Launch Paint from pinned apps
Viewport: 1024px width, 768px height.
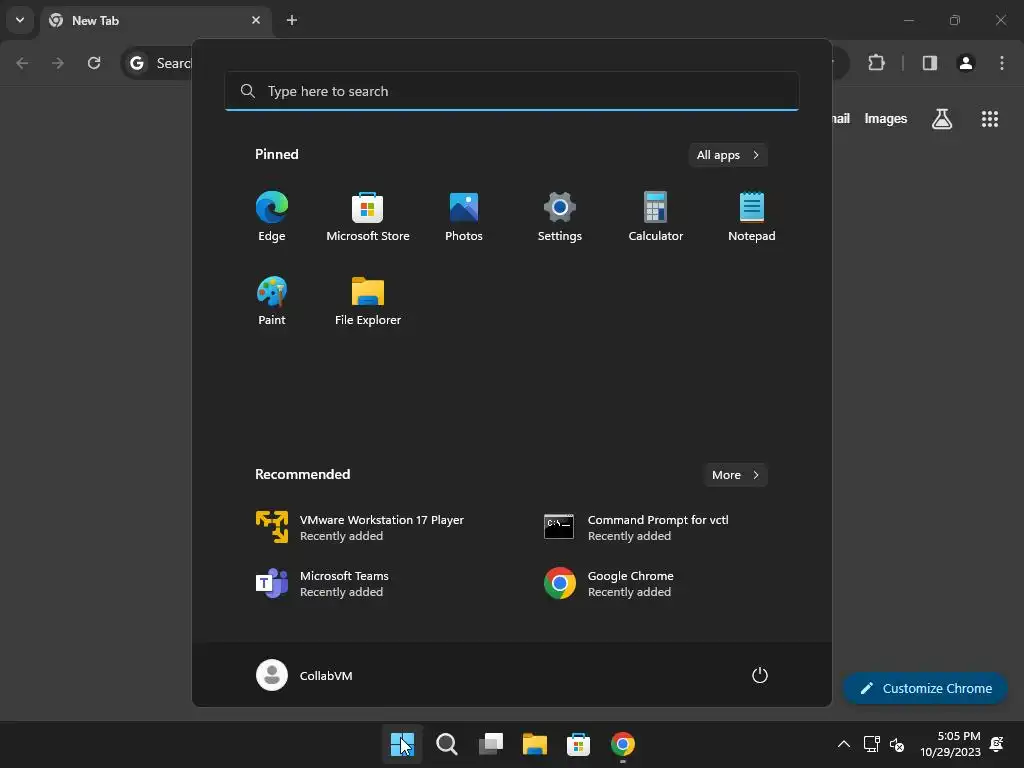tap(272, 300)
